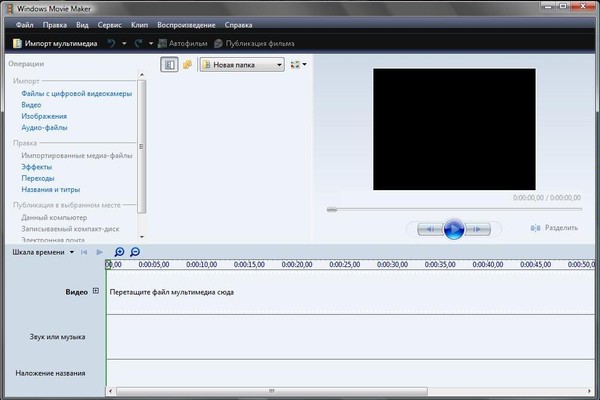Click timeline scroll left arrow
600x400 pixels.
tap(111, 391)
